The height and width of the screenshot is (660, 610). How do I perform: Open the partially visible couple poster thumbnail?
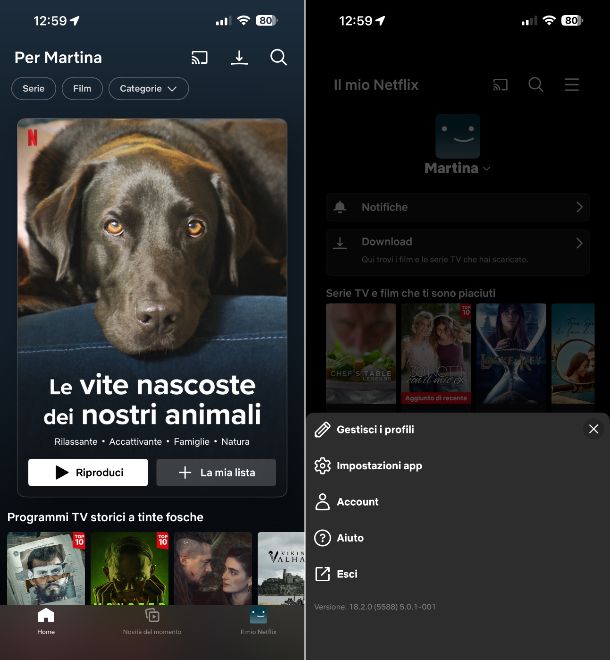coord(573,354)
